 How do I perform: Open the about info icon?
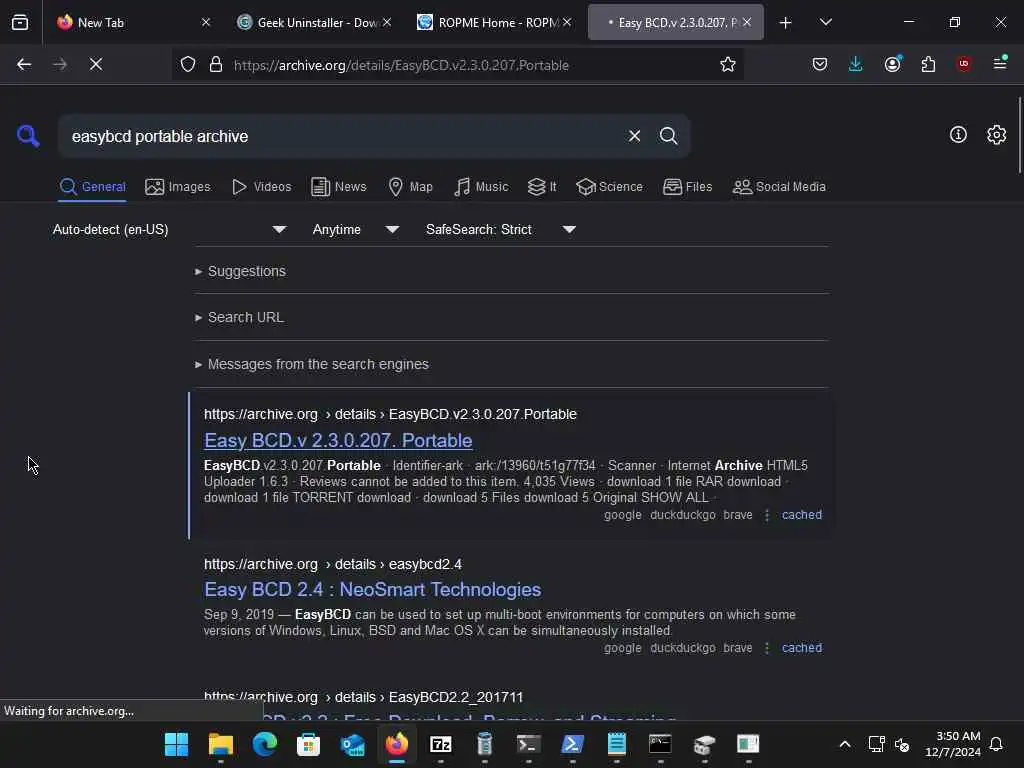pyautogui.click(x=958, y=135)
